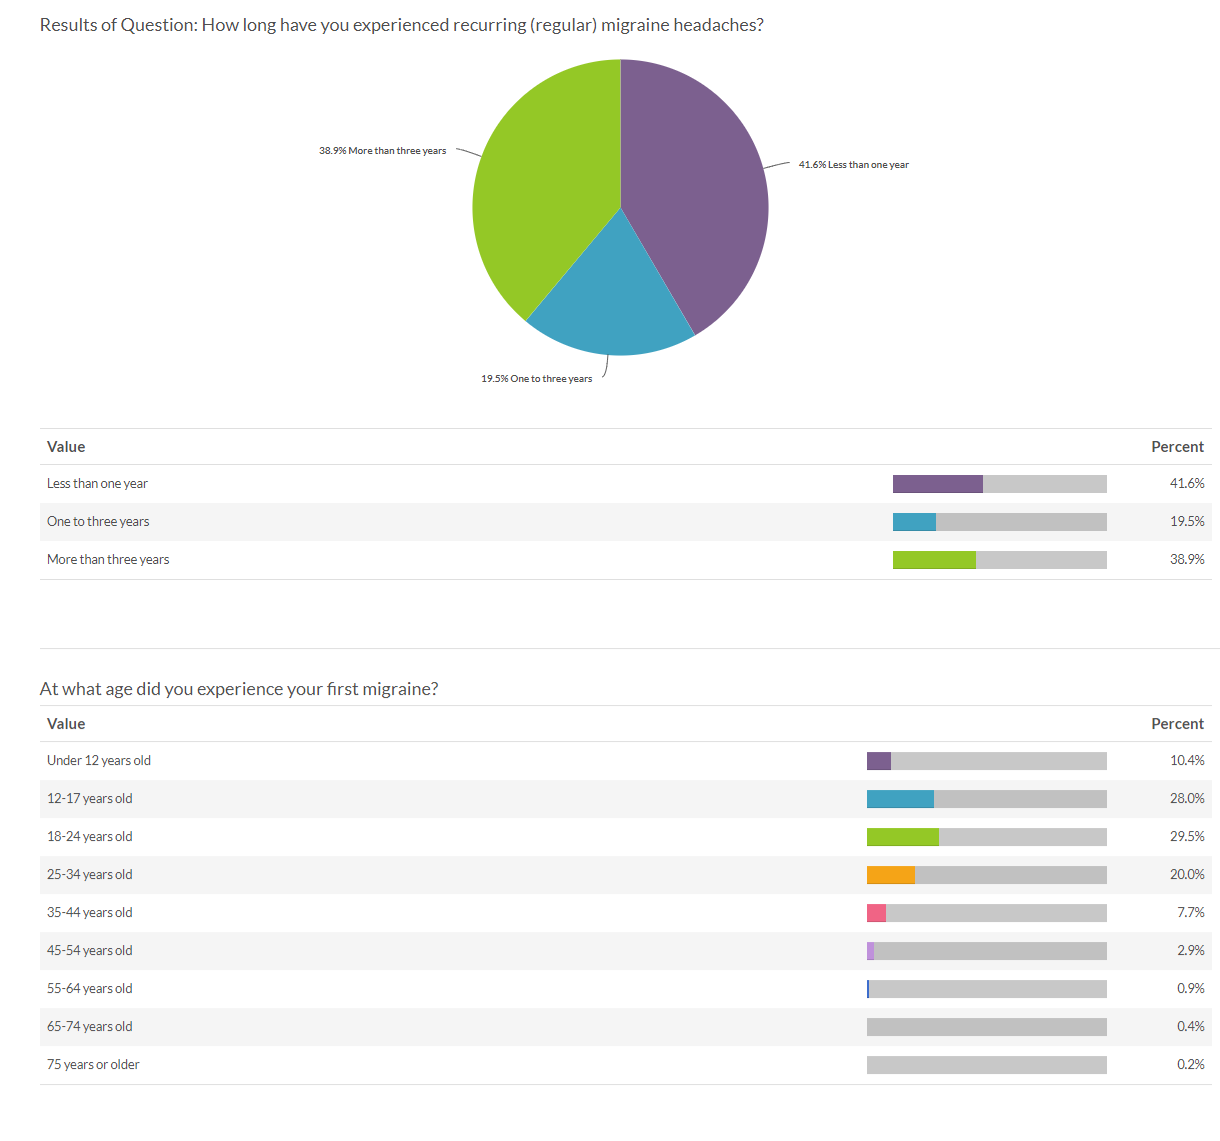Click the purple bar for Less than one year

pos(937,483)
